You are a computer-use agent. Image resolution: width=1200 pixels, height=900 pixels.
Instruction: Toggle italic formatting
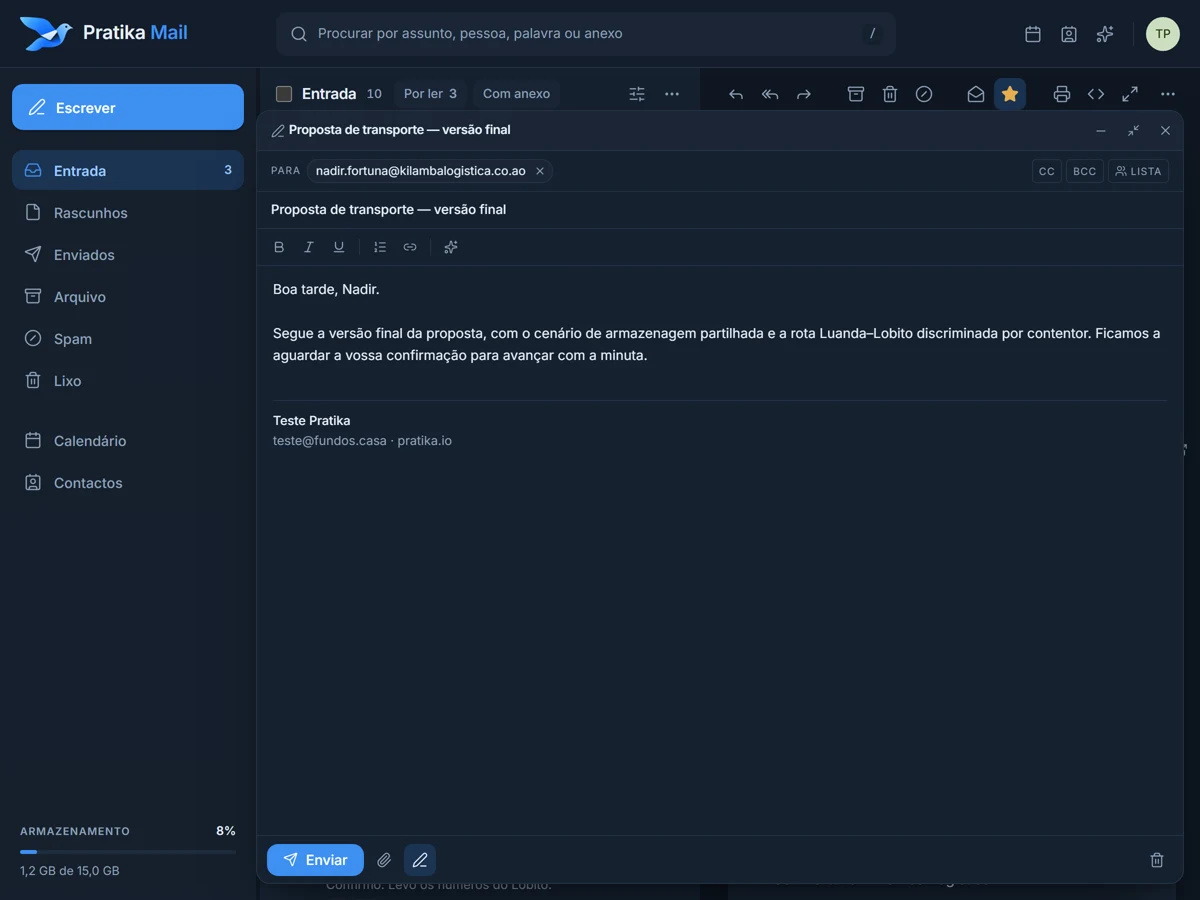tap(309, 247)
